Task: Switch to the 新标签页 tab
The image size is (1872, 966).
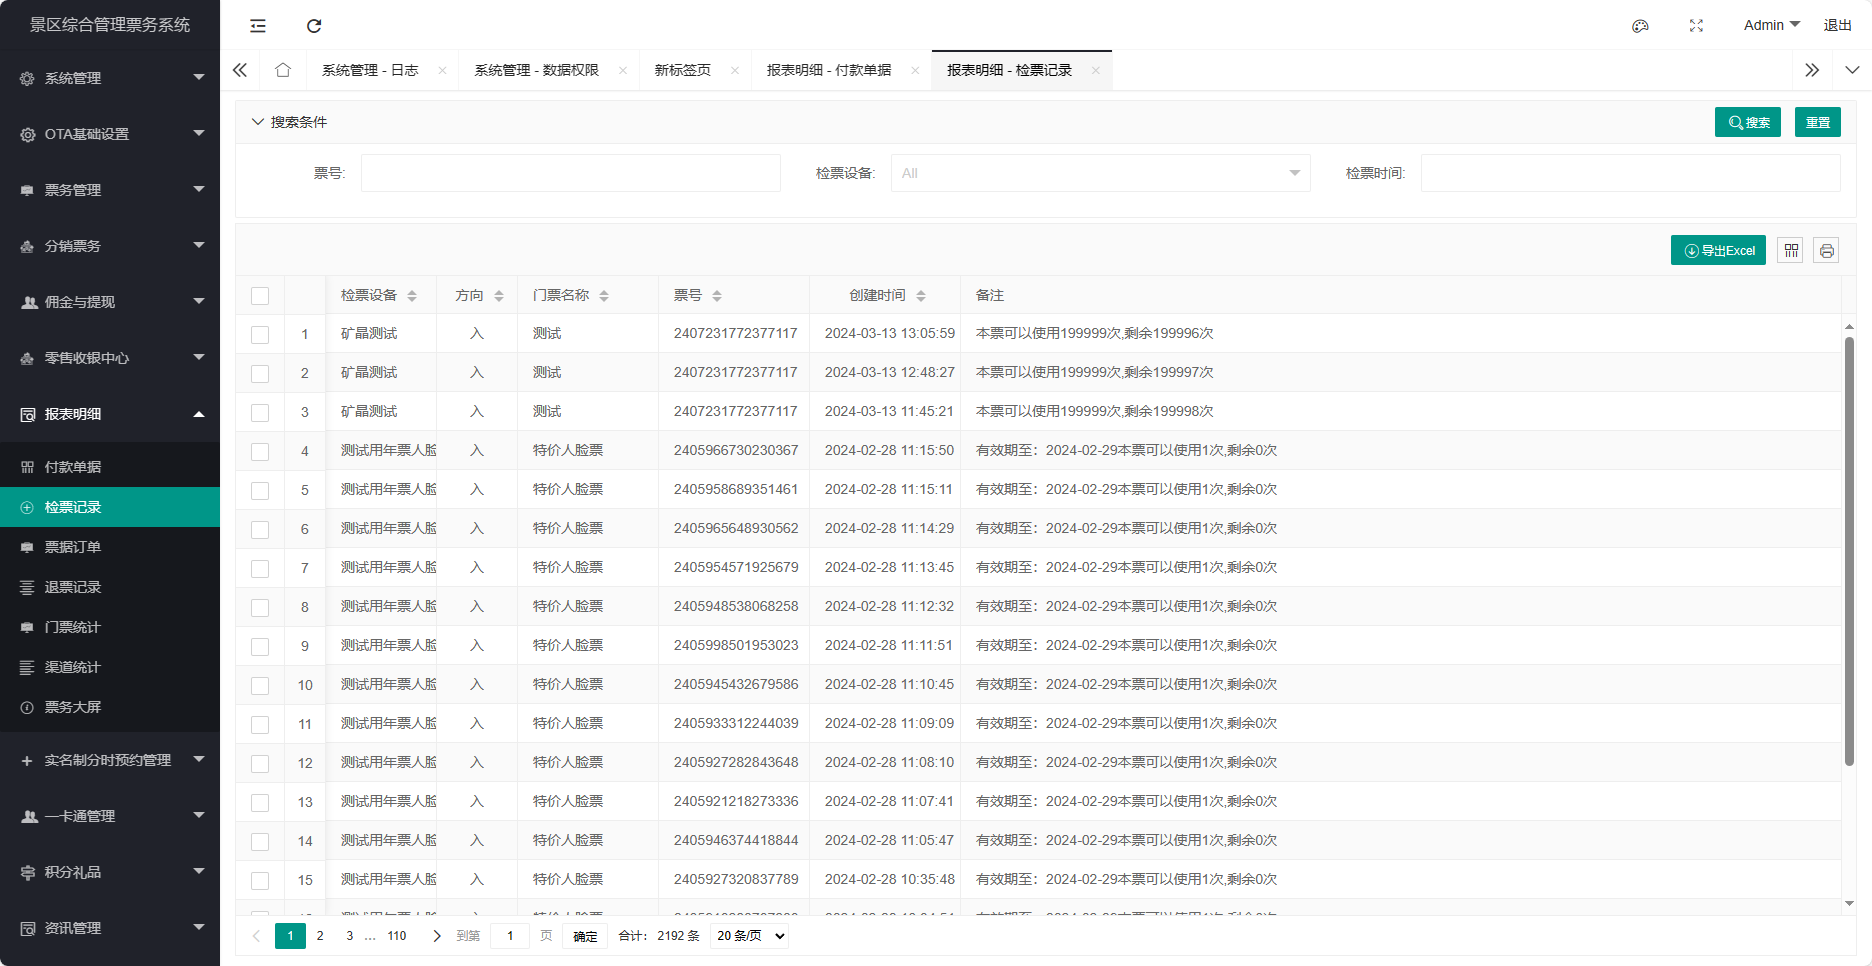Action: pos(683,70)
